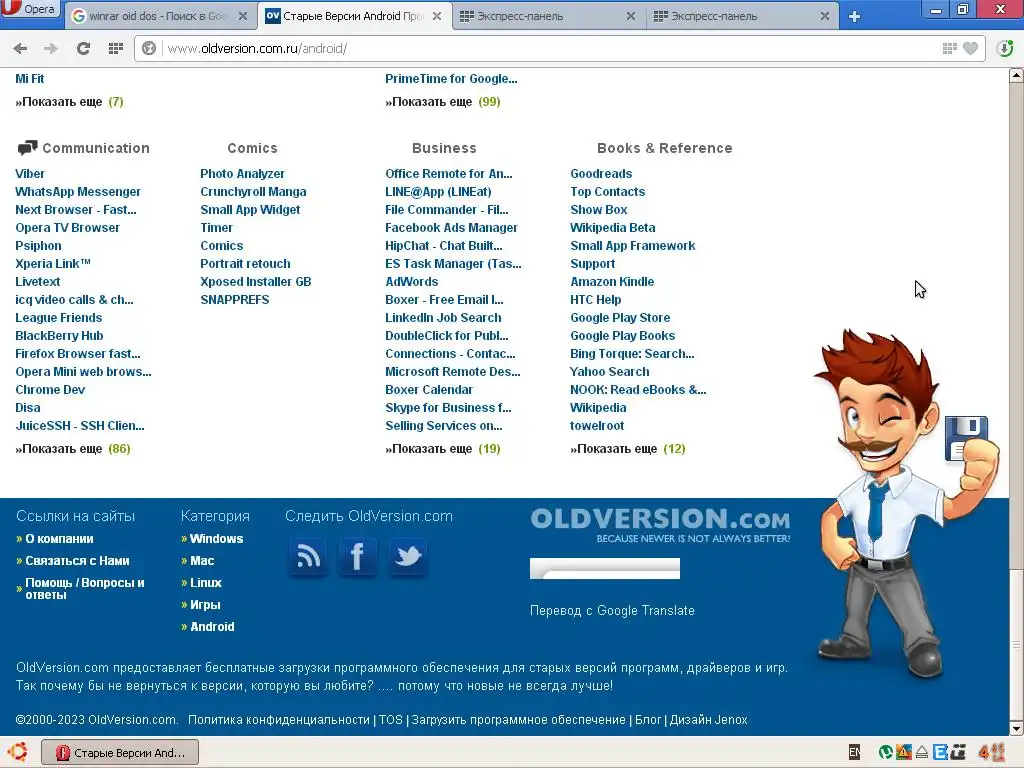Click Старые Версии And... taskbar button
1024x768 pixels.
click(x=120, y=753)
